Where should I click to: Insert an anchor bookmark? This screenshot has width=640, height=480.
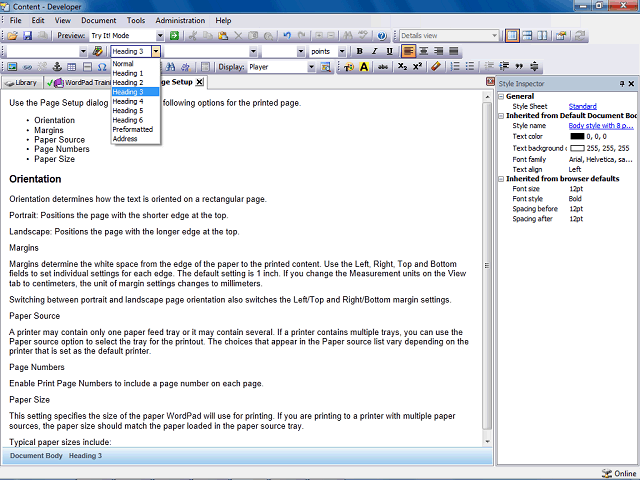click(x=57, y=67)
